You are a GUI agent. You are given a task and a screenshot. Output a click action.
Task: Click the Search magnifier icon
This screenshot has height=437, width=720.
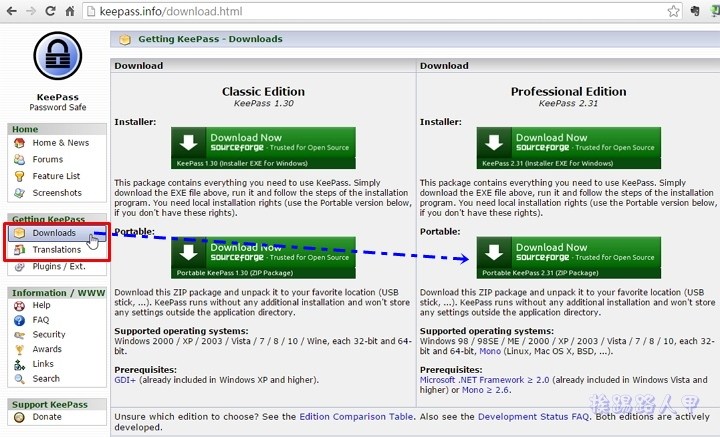[x=19, y=379]
